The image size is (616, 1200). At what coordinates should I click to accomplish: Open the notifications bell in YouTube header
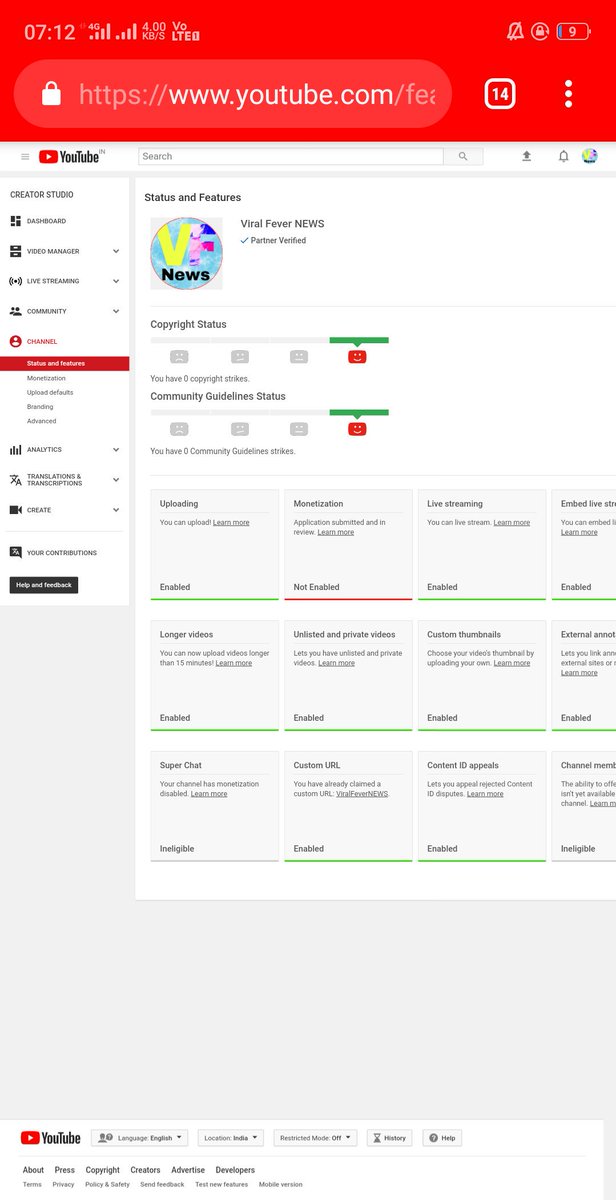tap(563, 157)
